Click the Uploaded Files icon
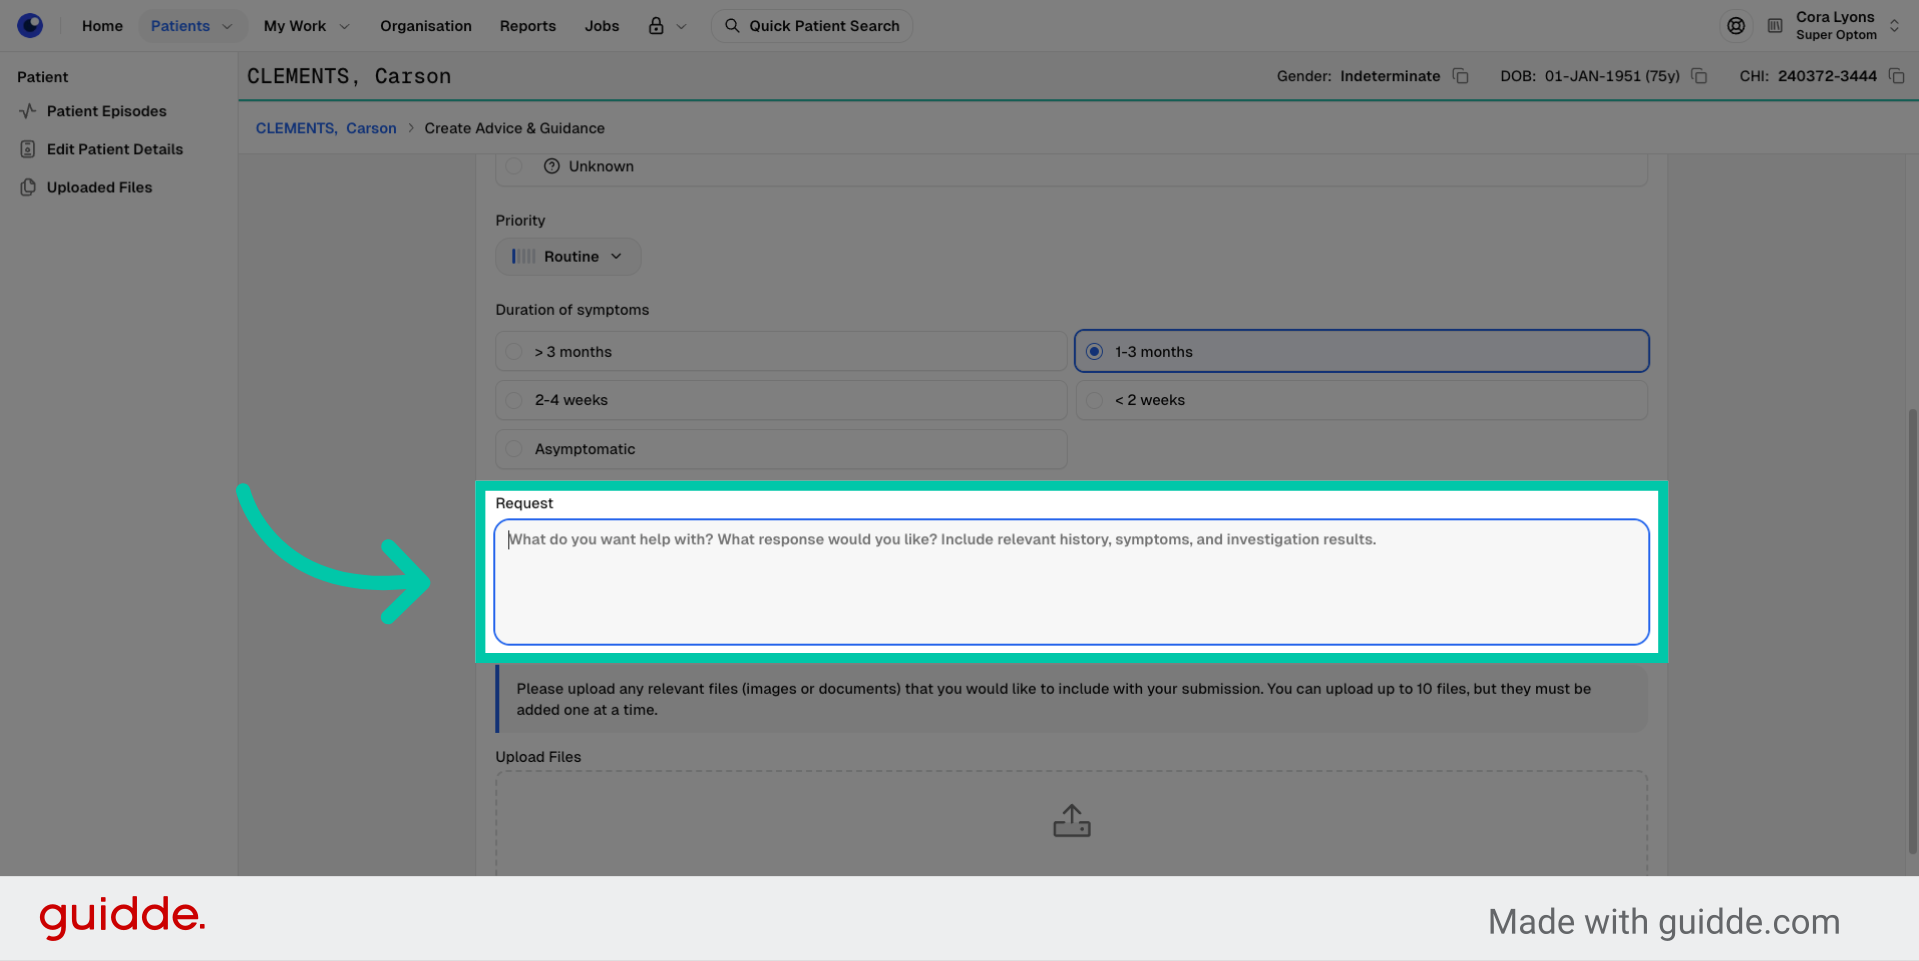Viewport: 1919px width, 961px height. 28,187
